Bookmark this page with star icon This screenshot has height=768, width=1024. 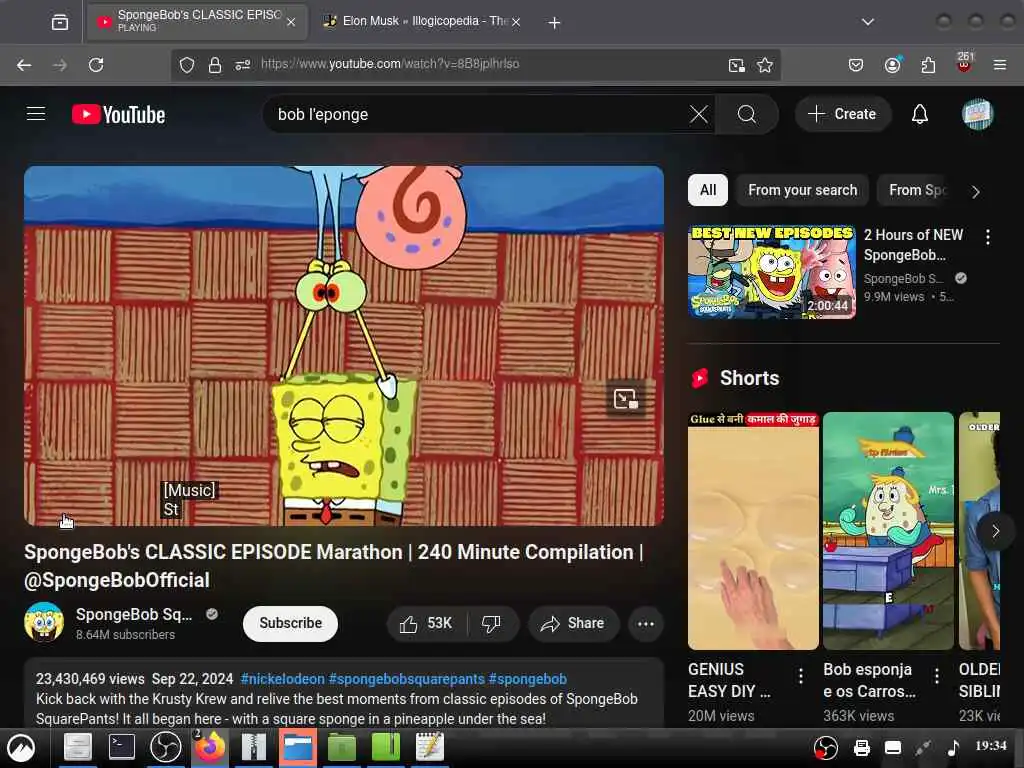click(765, 65)
